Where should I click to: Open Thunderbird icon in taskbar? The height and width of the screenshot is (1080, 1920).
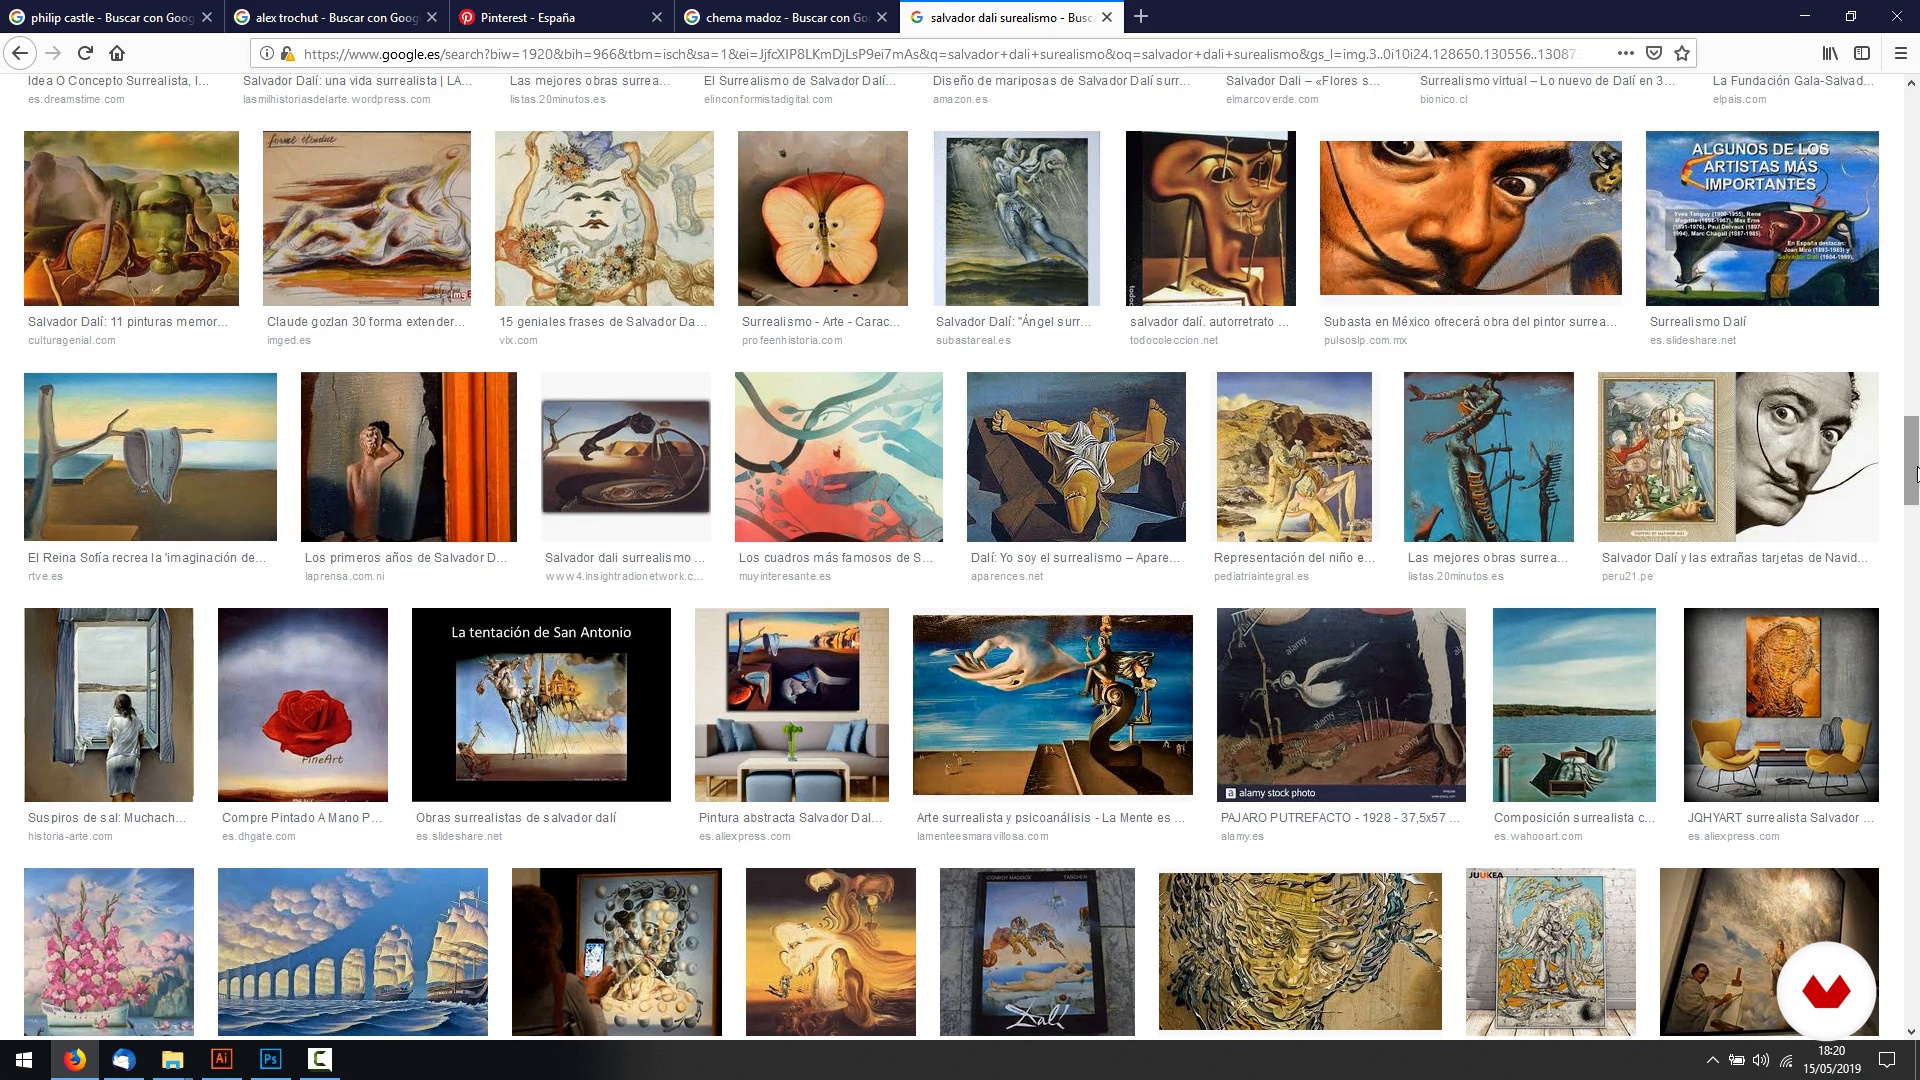123,1060
